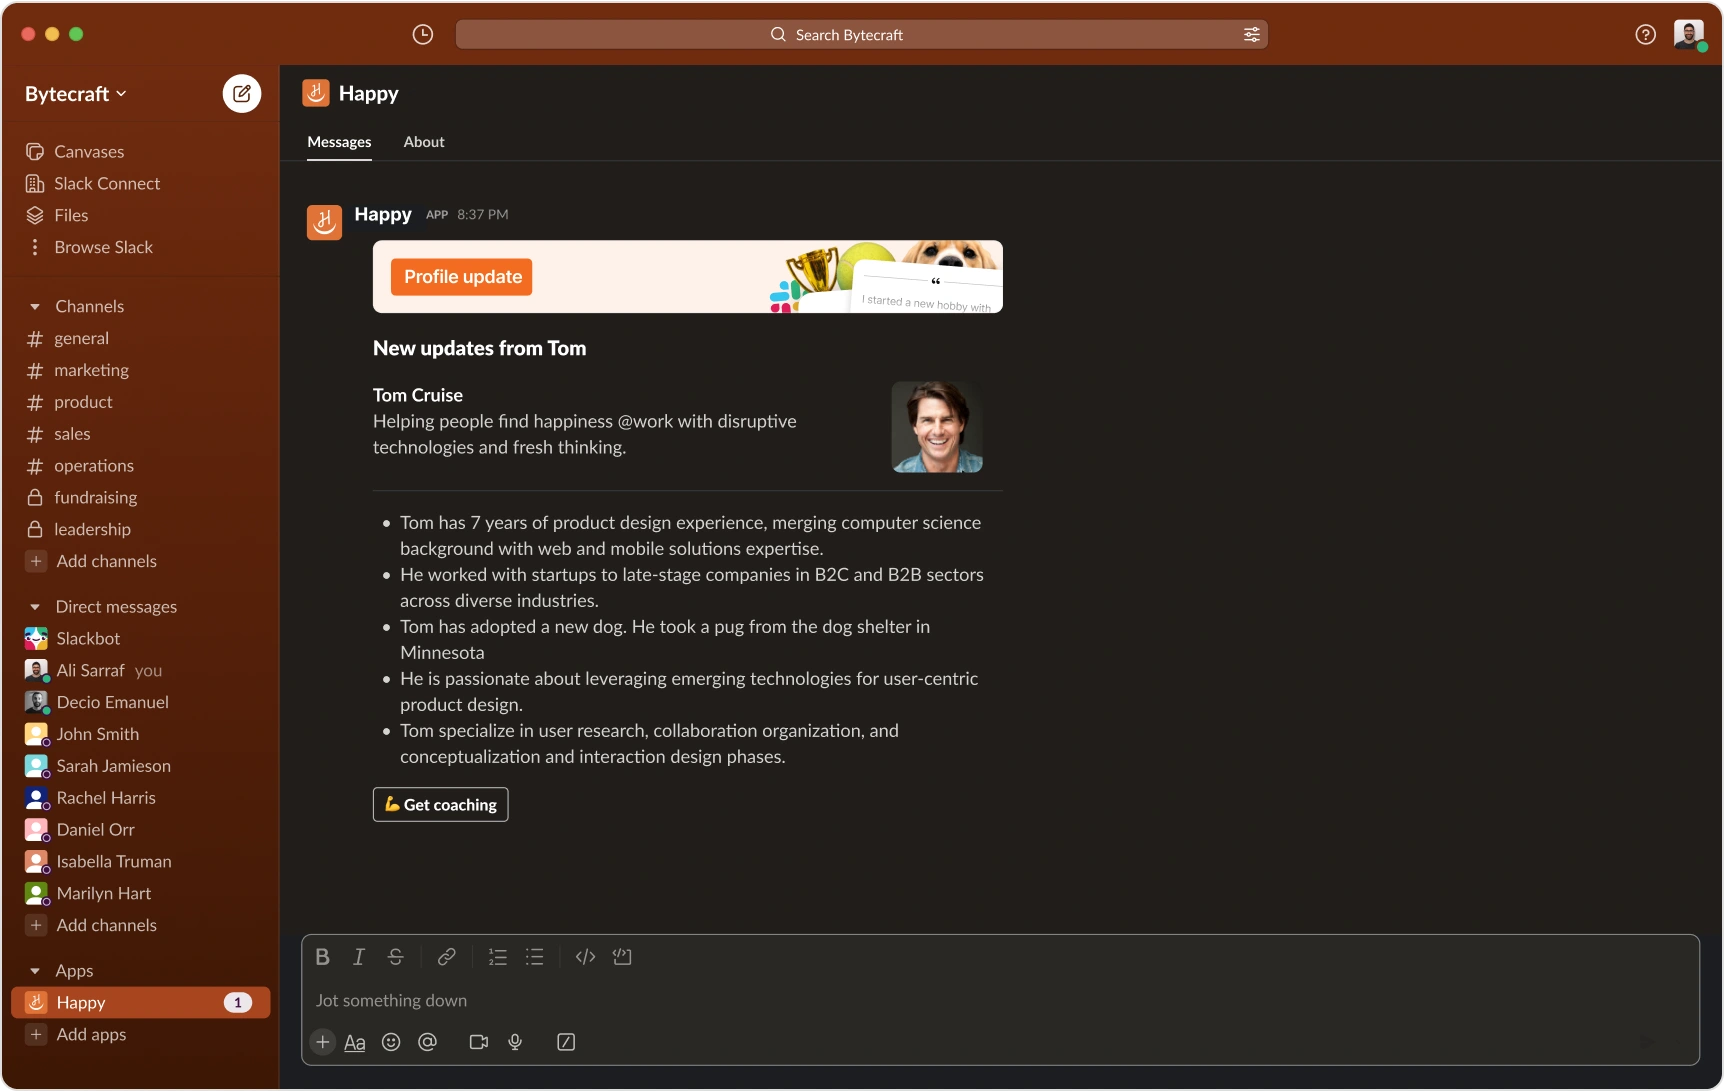Start a new message with compose icon
1724x1092 pixels.
241,94
